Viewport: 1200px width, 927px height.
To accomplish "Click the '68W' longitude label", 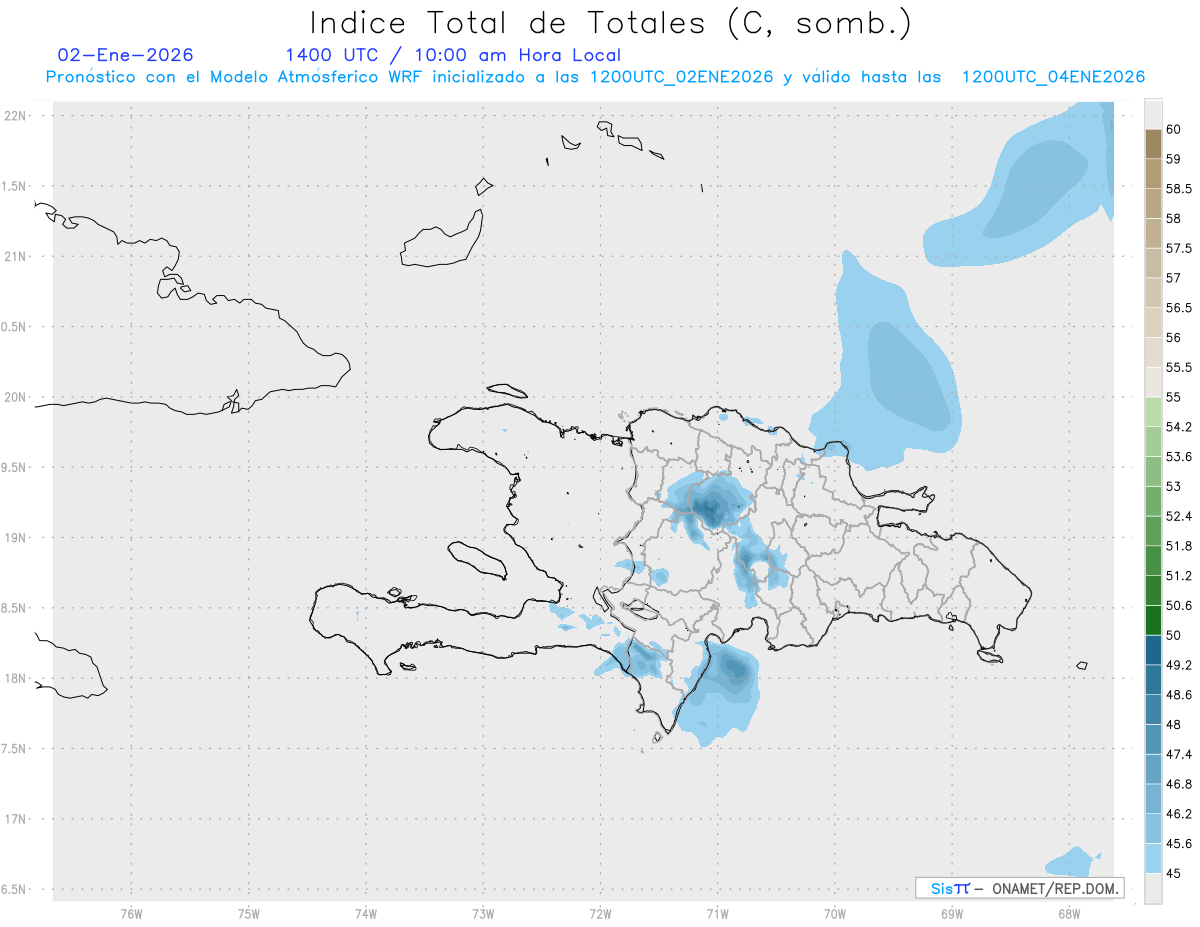I will coord(1069,913).
